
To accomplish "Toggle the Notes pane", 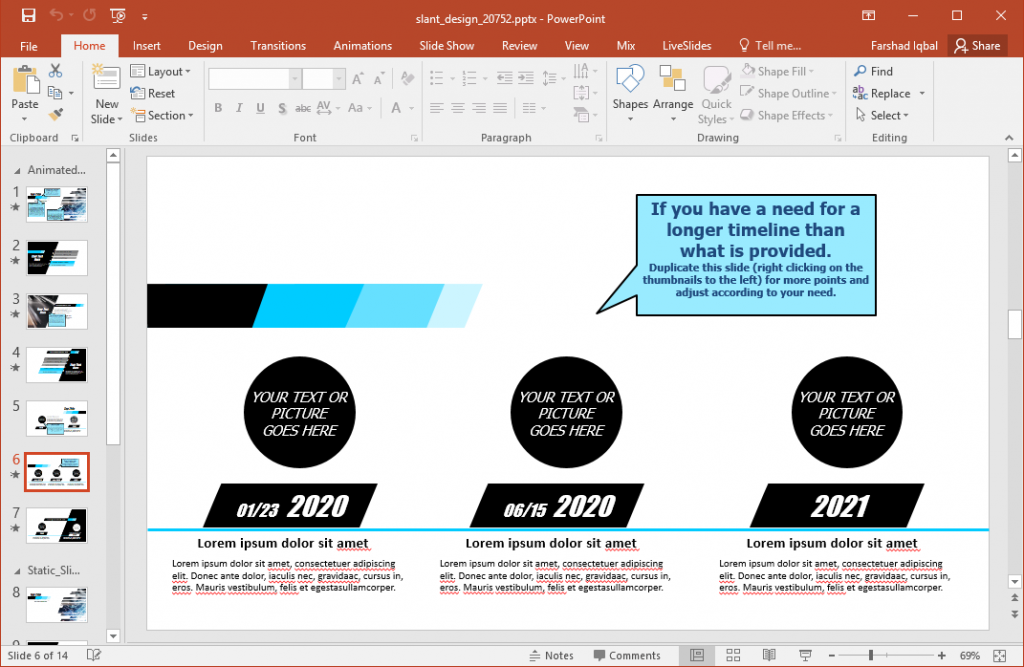I will click(551, 655).
